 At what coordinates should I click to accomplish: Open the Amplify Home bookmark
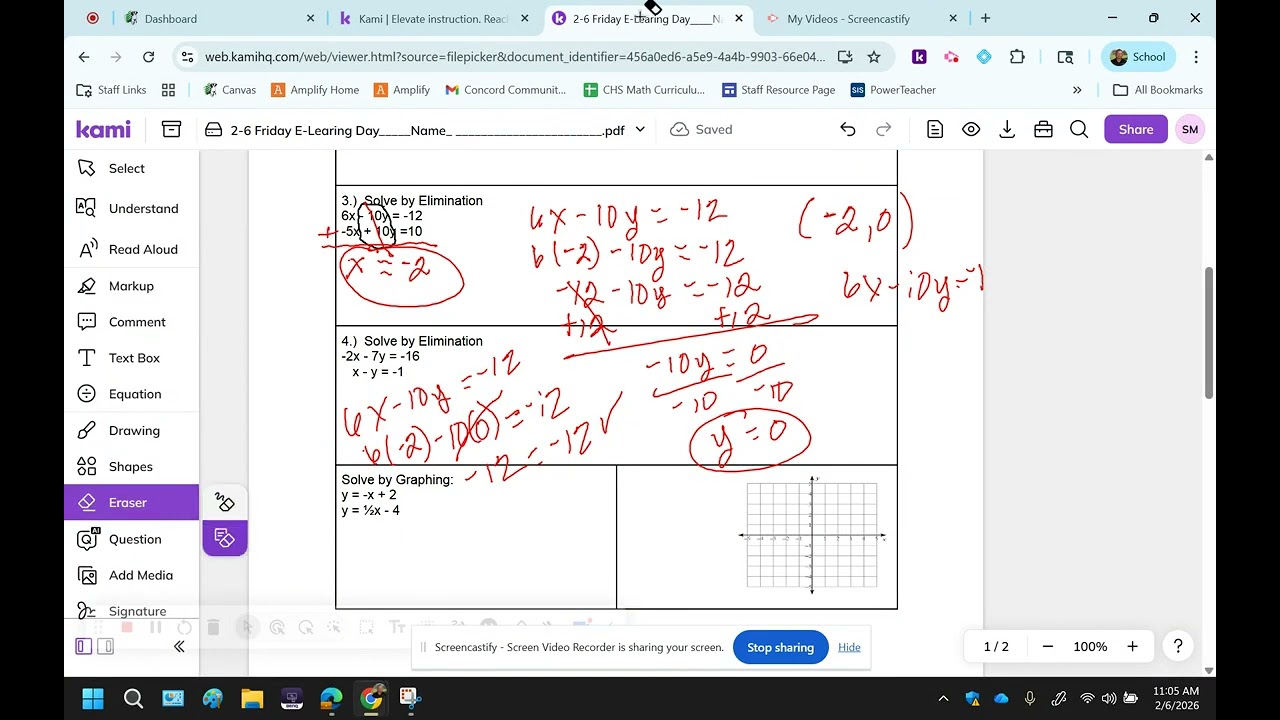315,90
